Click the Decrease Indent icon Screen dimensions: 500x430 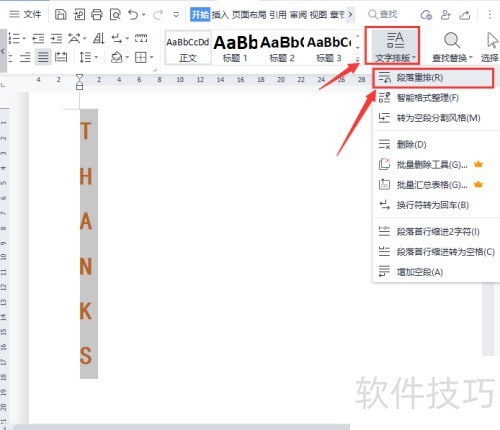pyautogui.click(x=38, y=39)
